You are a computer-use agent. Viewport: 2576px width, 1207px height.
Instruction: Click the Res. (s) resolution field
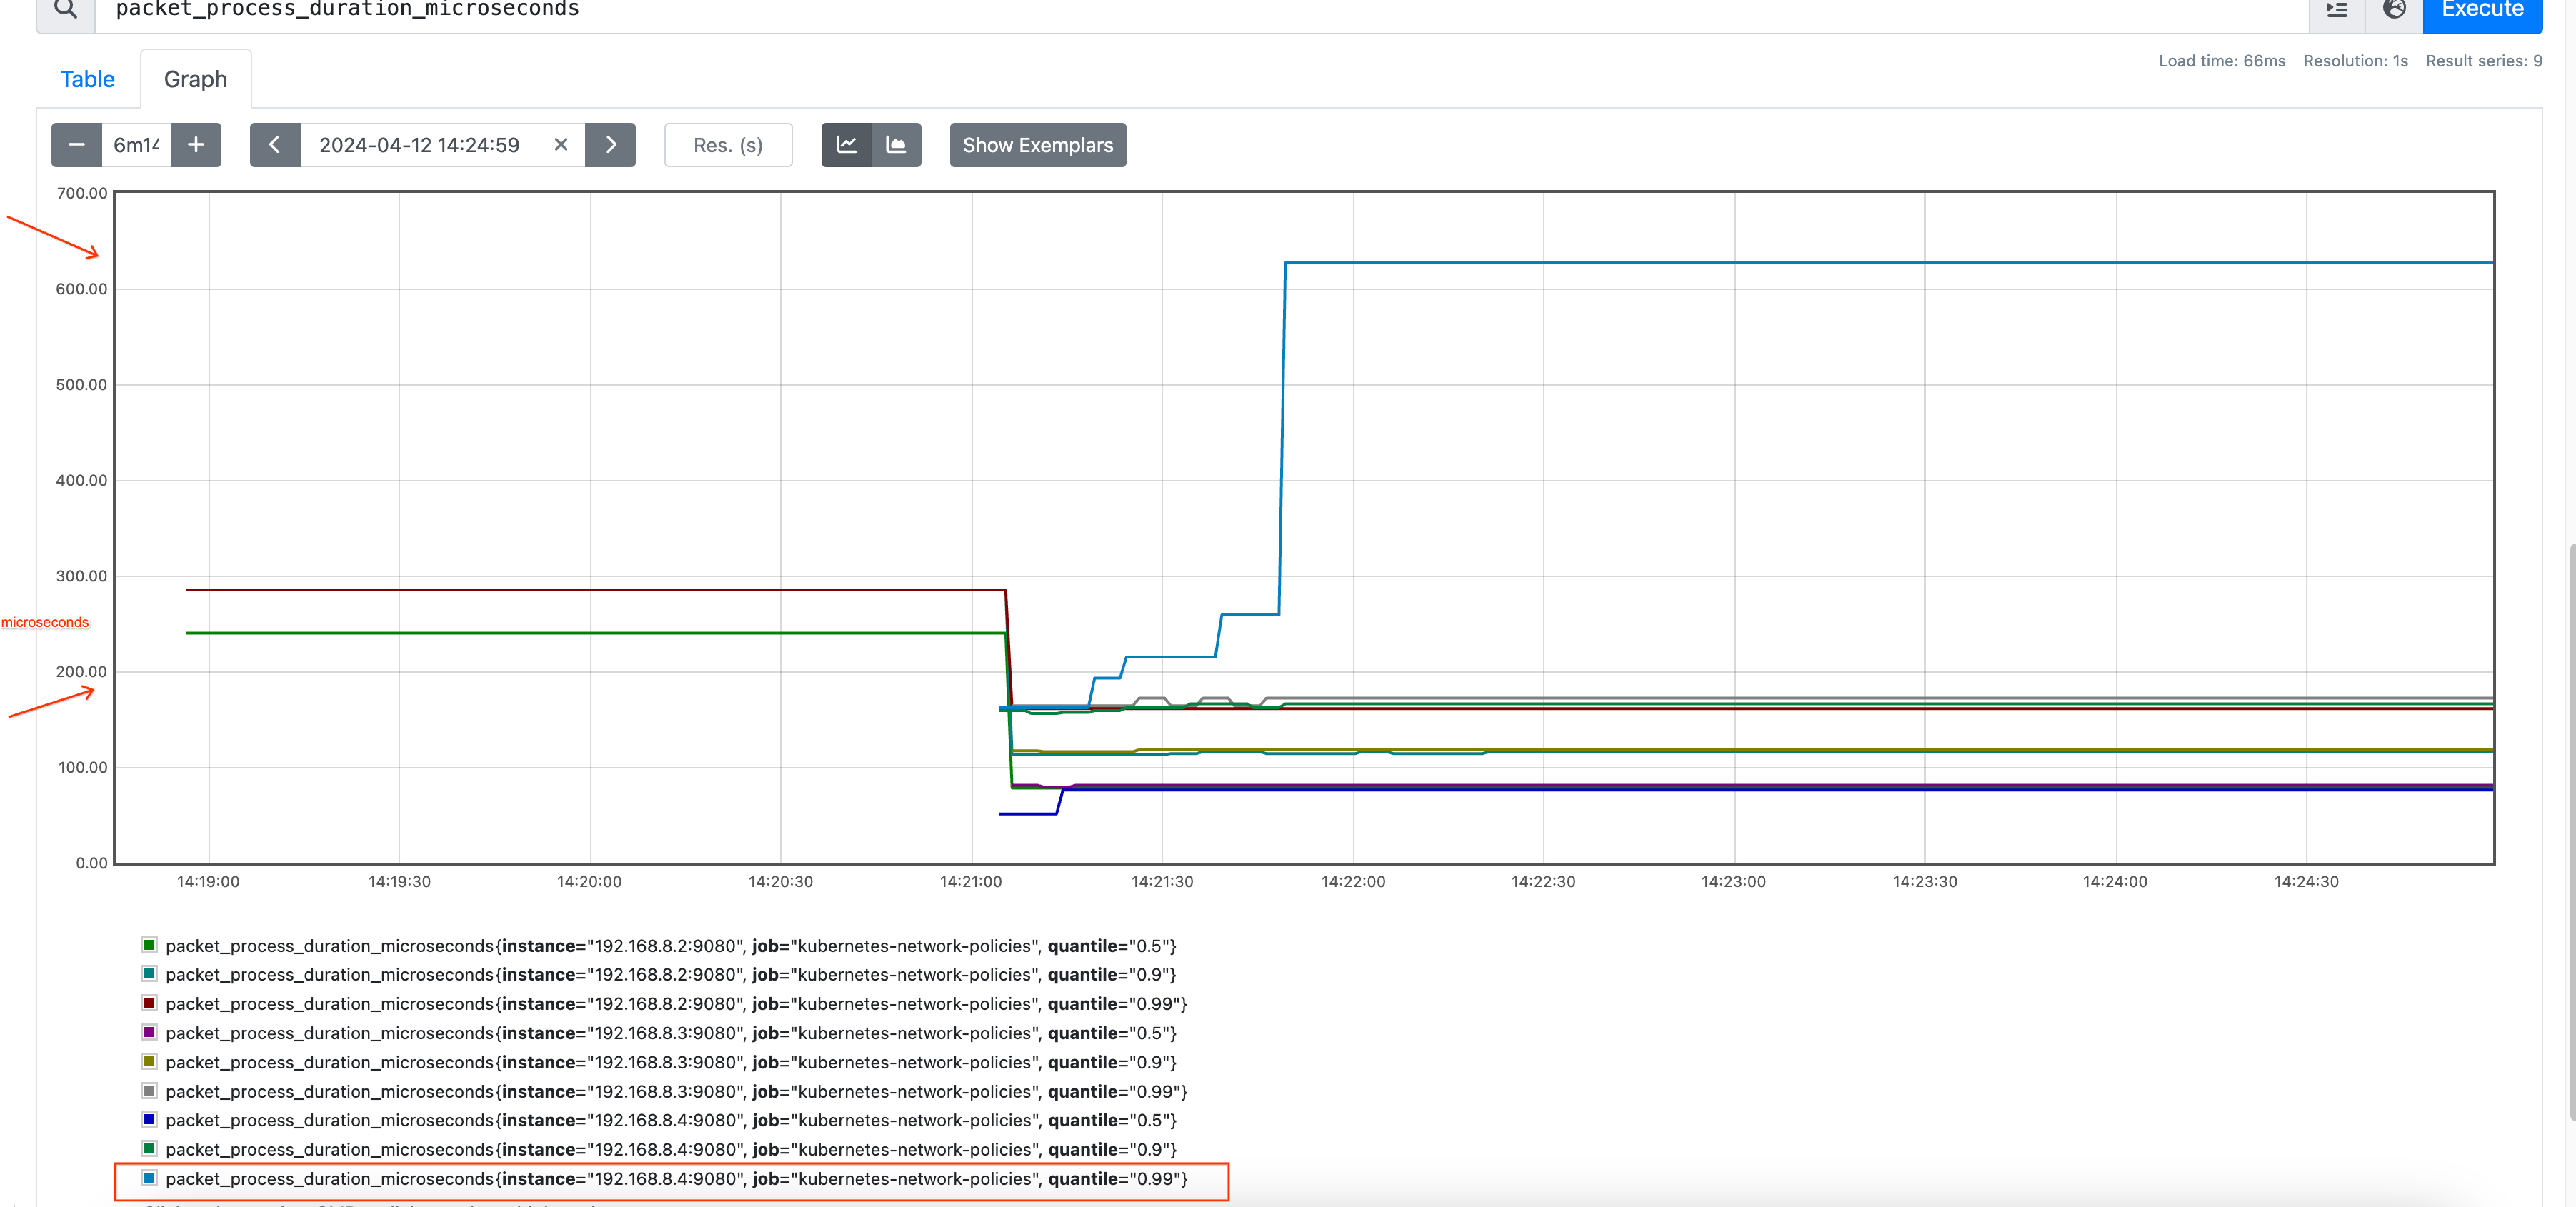(728, 145)
